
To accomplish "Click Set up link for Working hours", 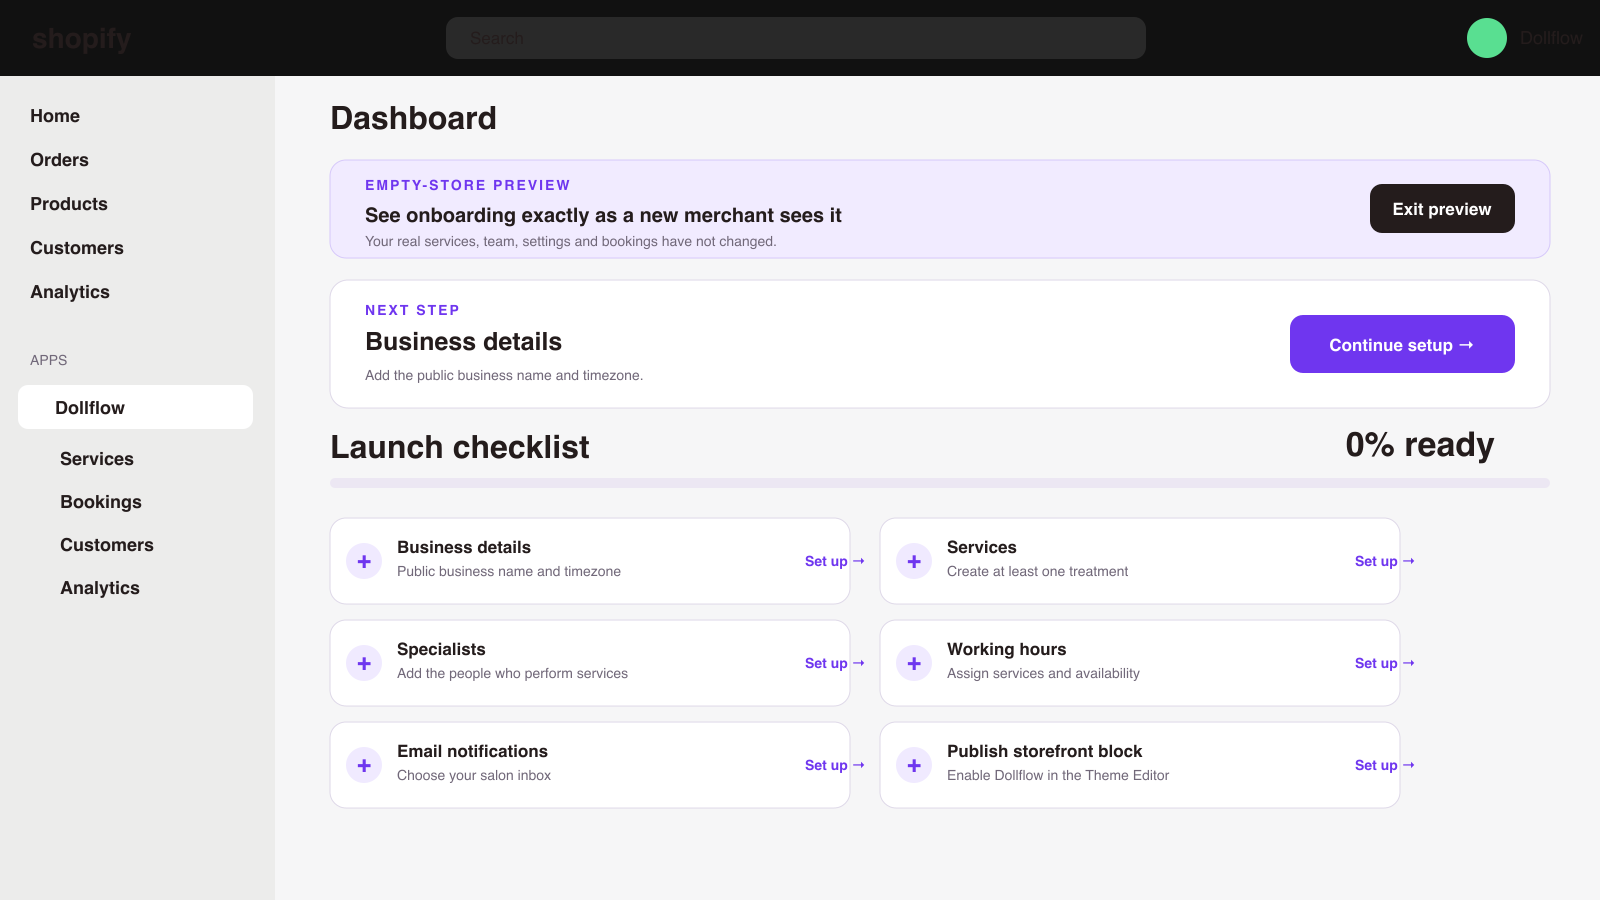I will [x=1384, y=663].
